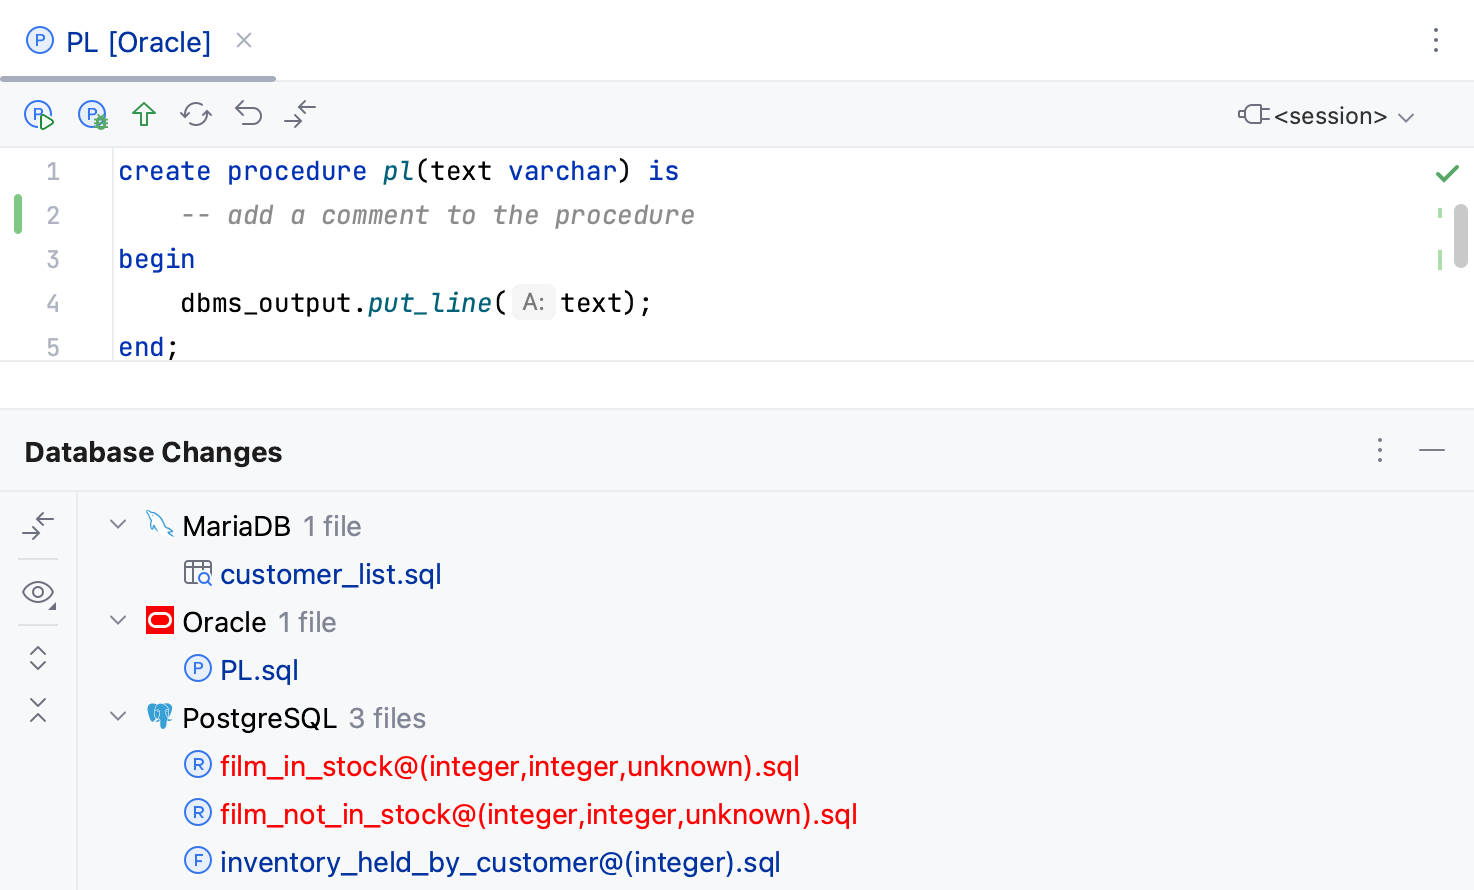Open the diff viewer from the editor toolbar
Viewport: 1474px width, 890px height.
[x=299, y=114]
